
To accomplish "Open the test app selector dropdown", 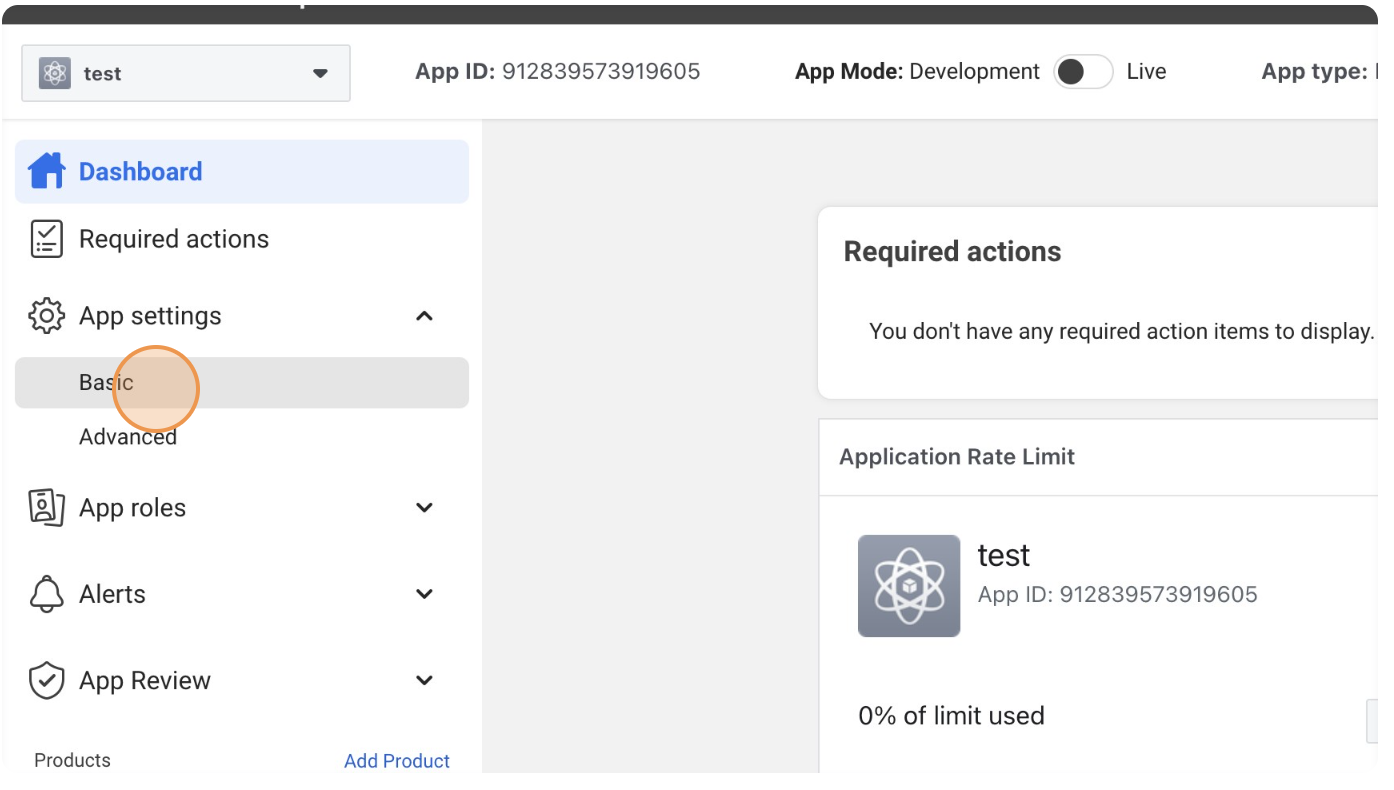I will tap(186, 73).
